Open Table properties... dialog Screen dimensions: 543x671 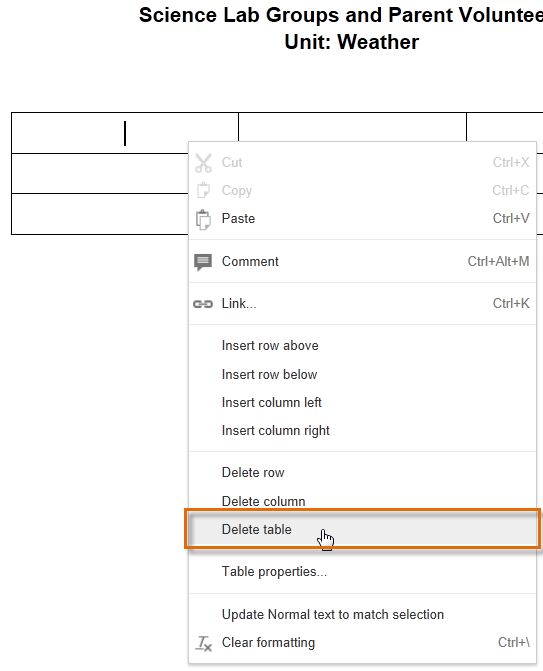tap(362, 572)
